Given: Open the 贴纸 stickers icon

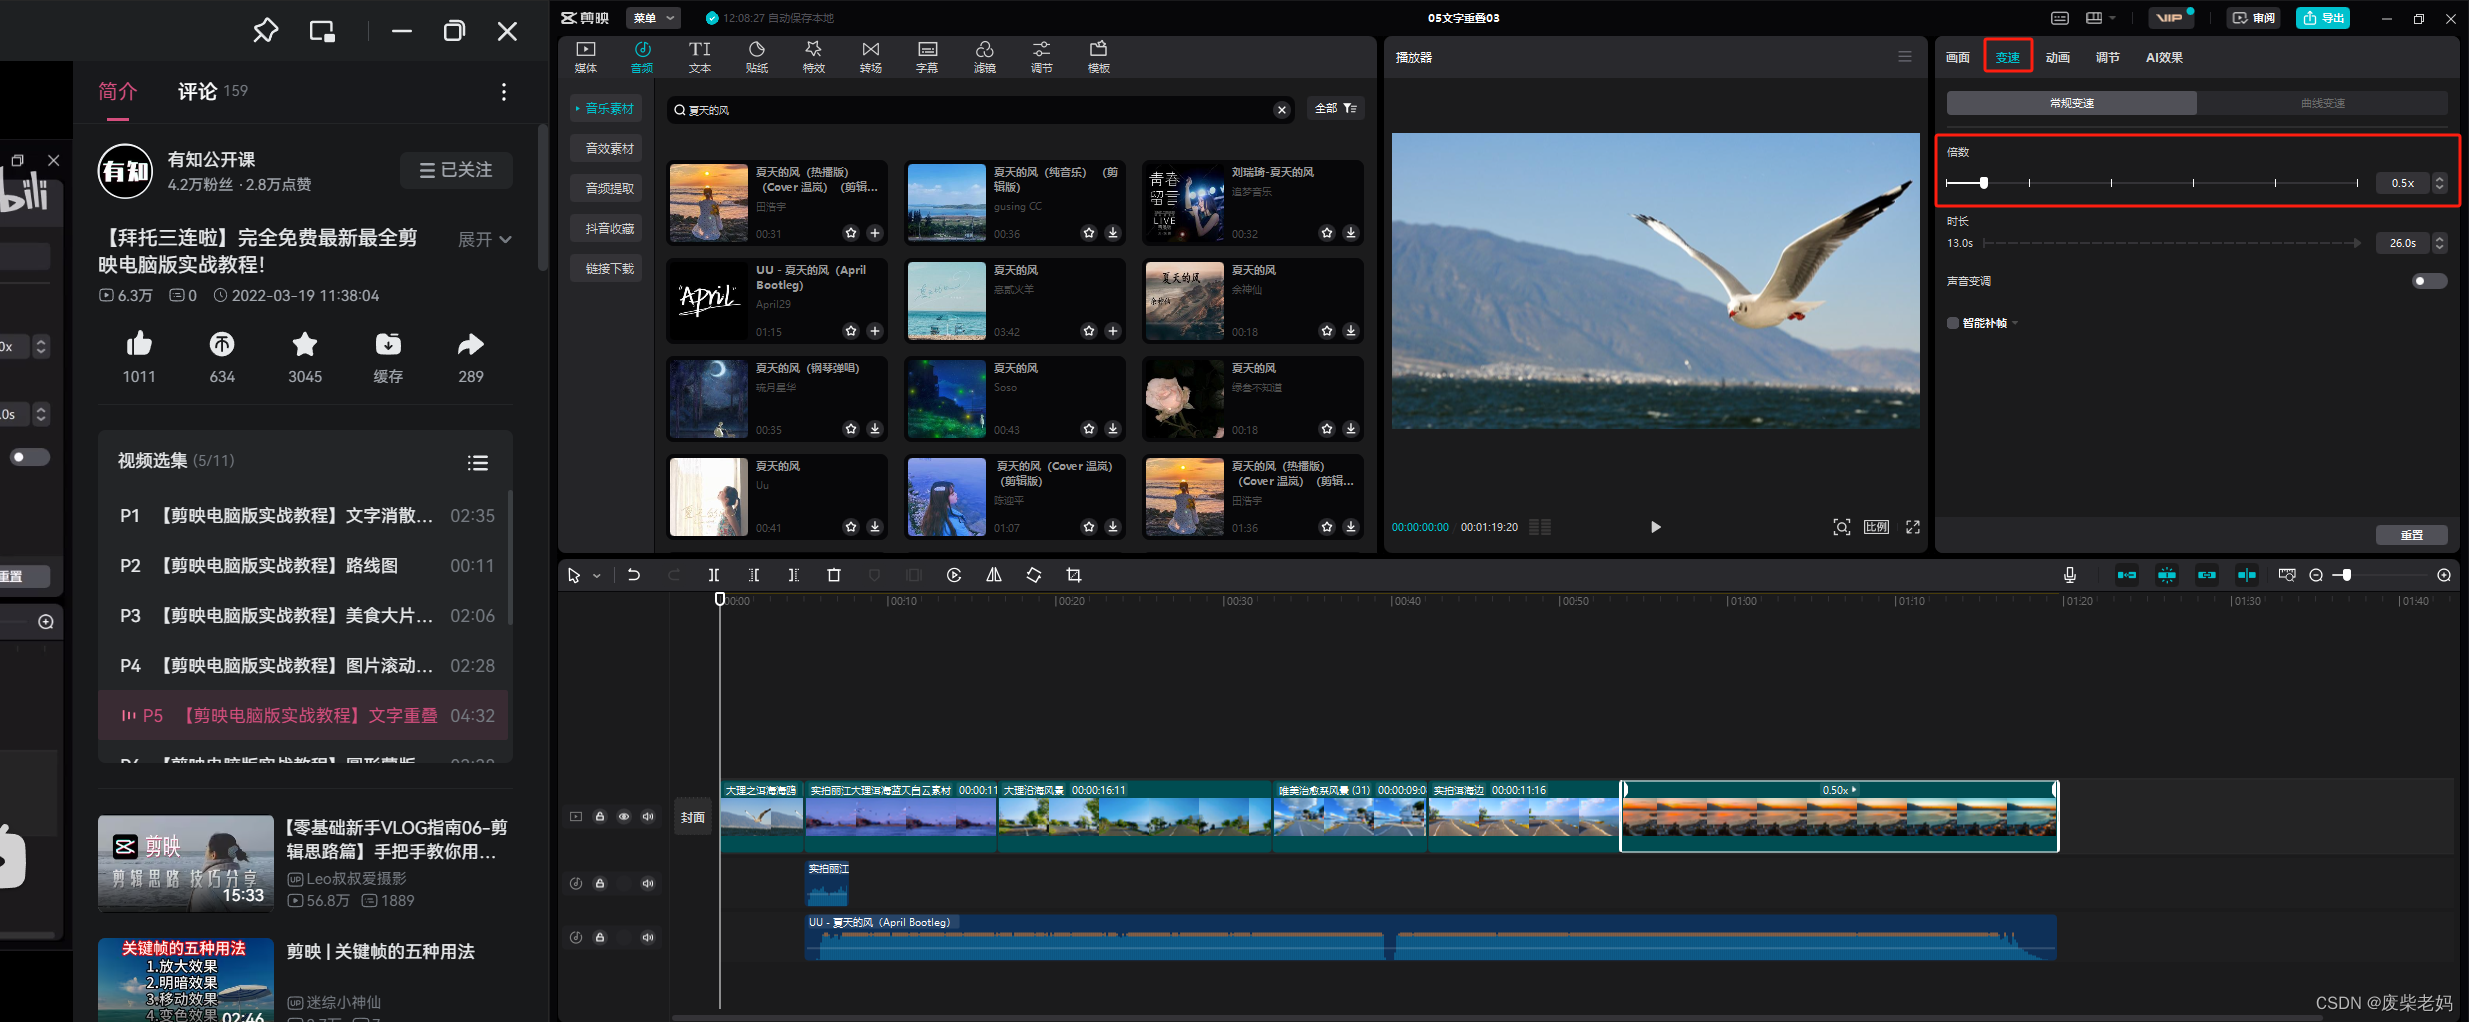Looking at the screenshot, I should pos(757,57).
